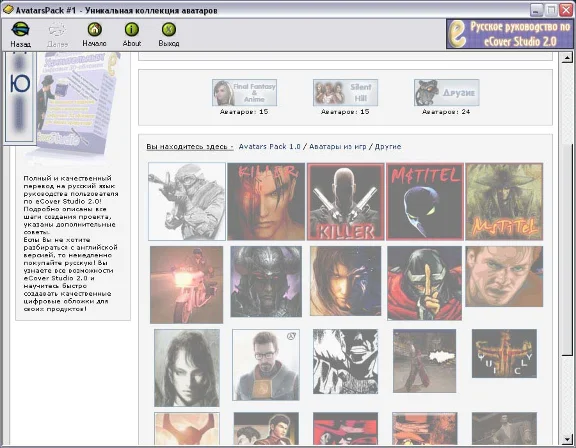576x448 pixels.
Task: Select the dark horned helmet warrior avatar
Action: [266, 281]
